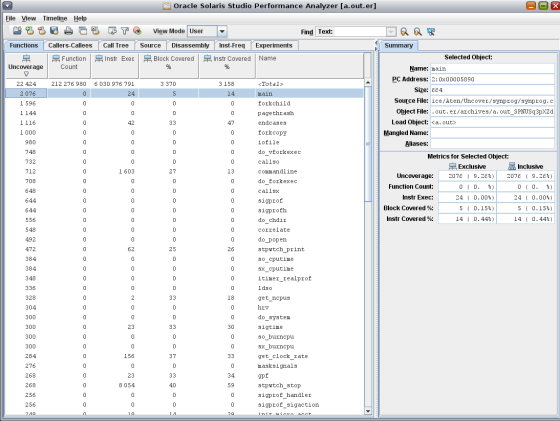Select the Functions tab

pyautogui.click(x=24, y=45)
